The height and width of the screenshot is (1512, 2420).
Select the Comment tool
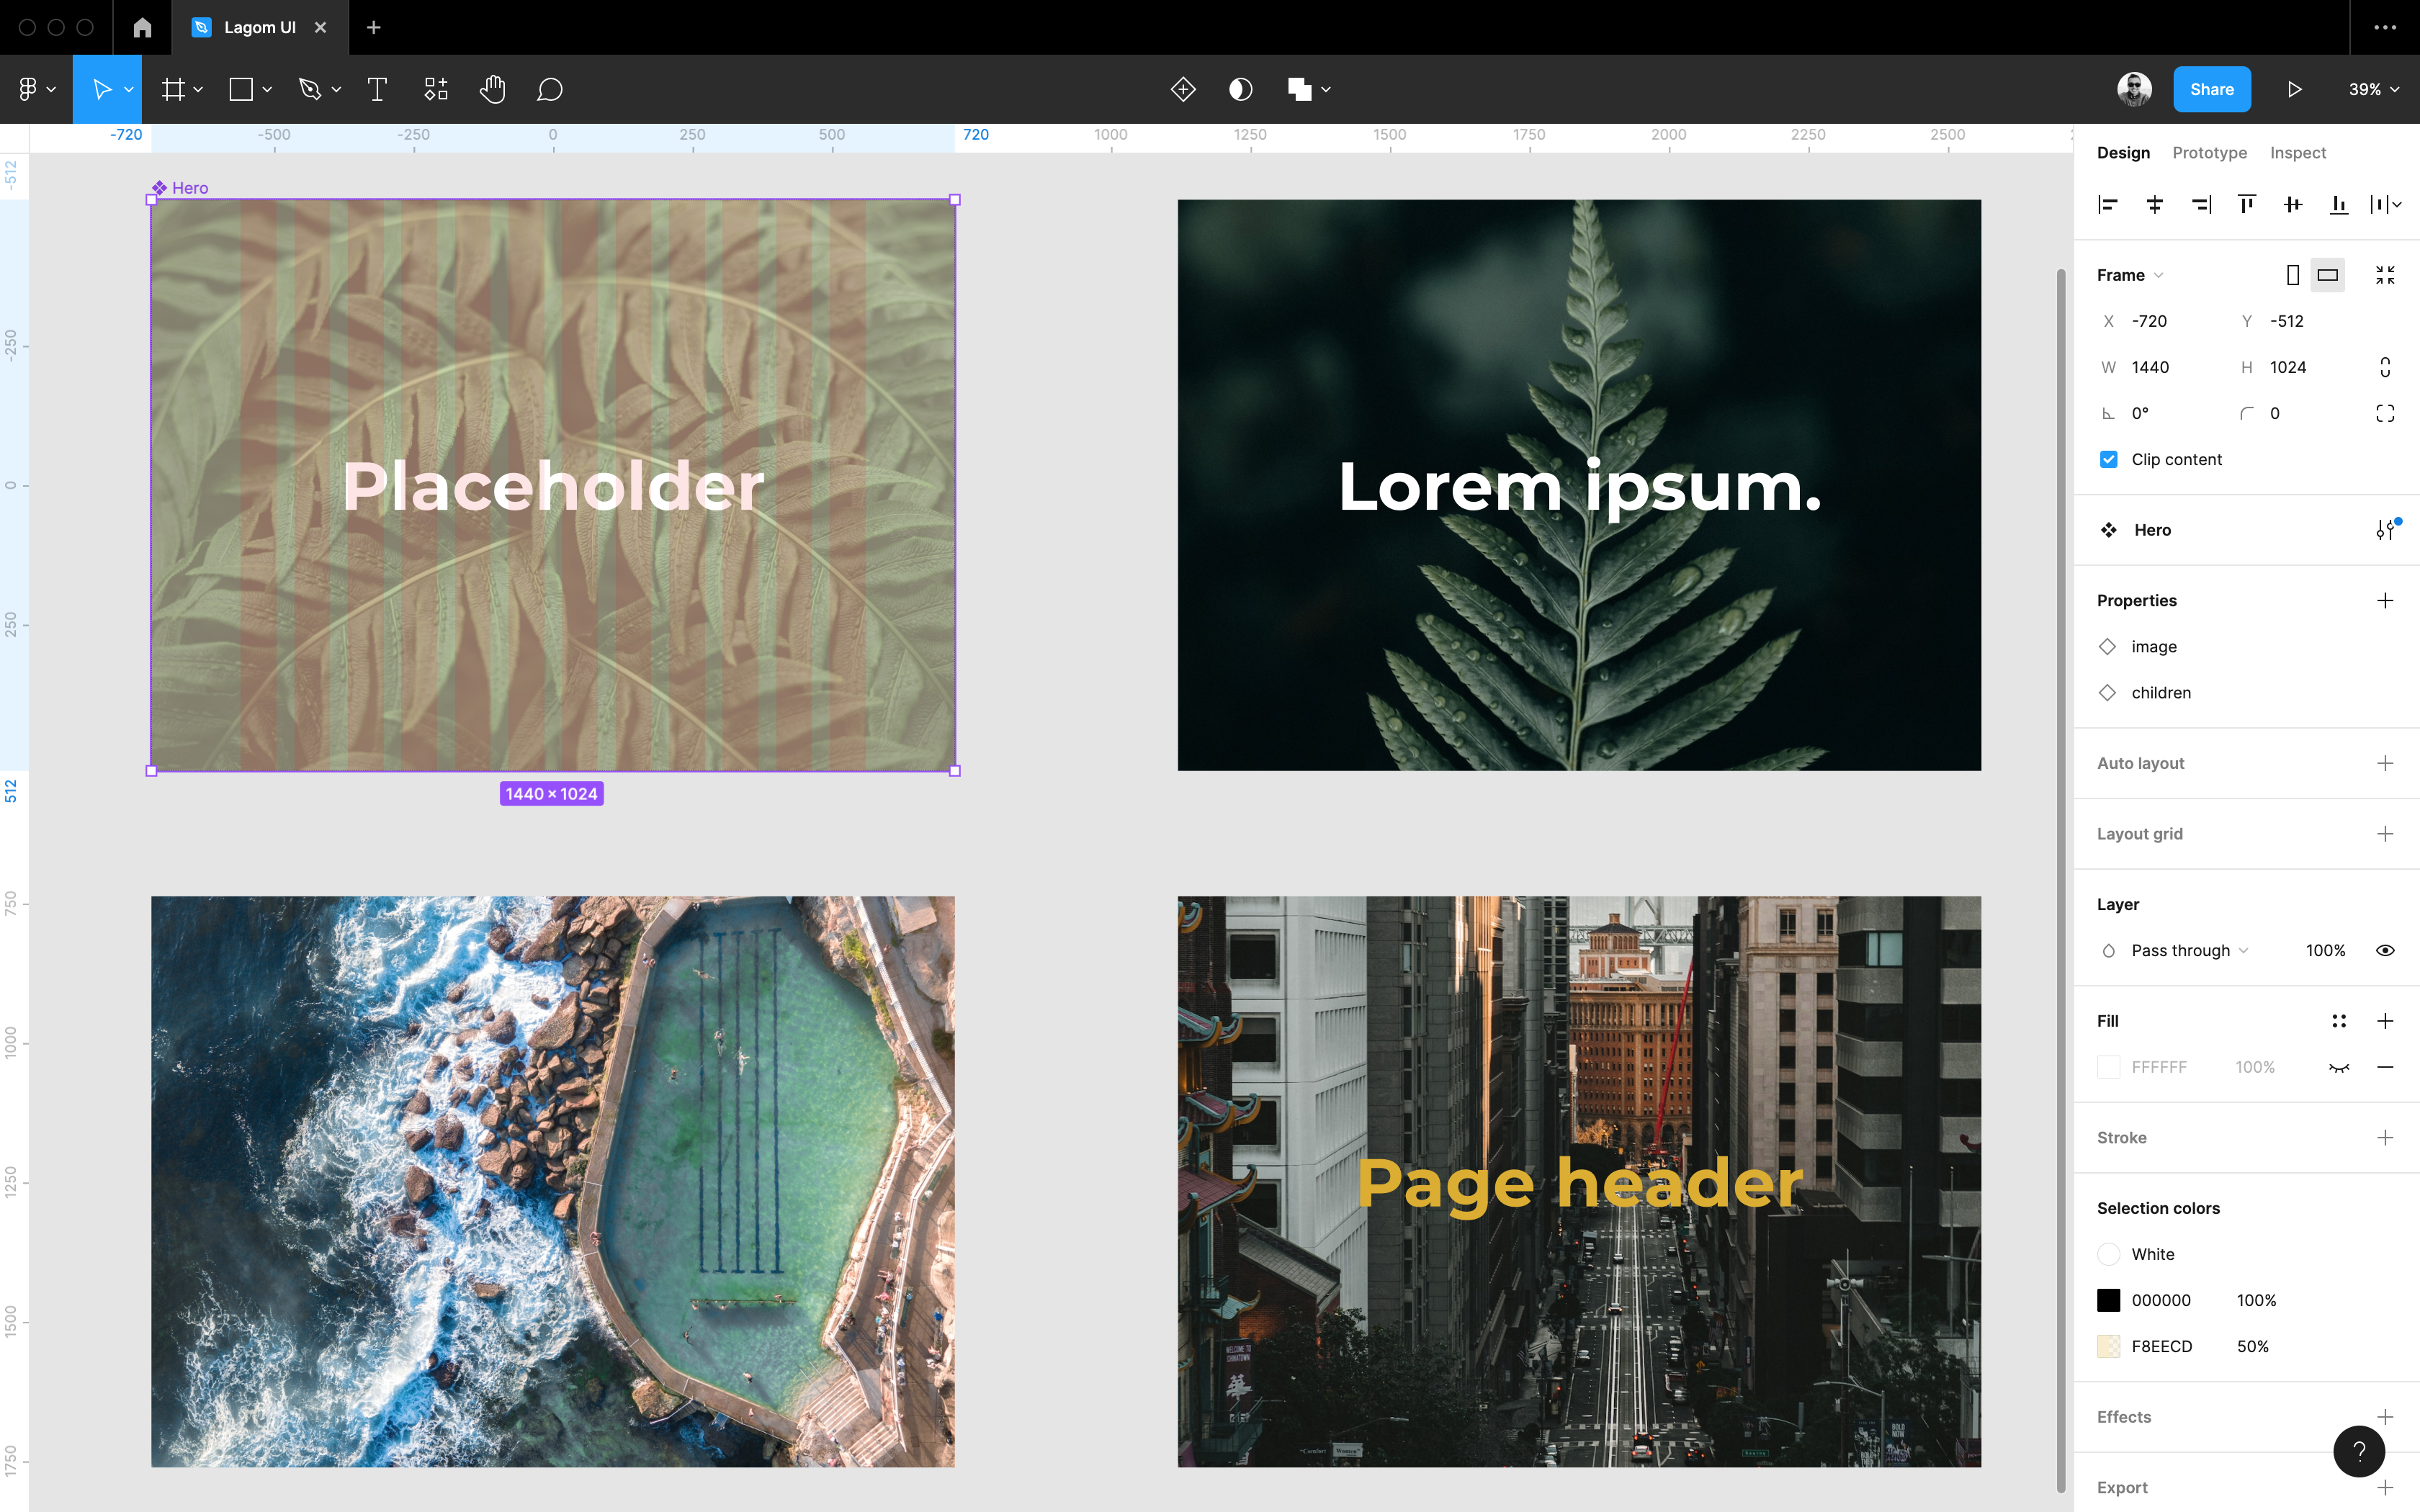point(549,90)
